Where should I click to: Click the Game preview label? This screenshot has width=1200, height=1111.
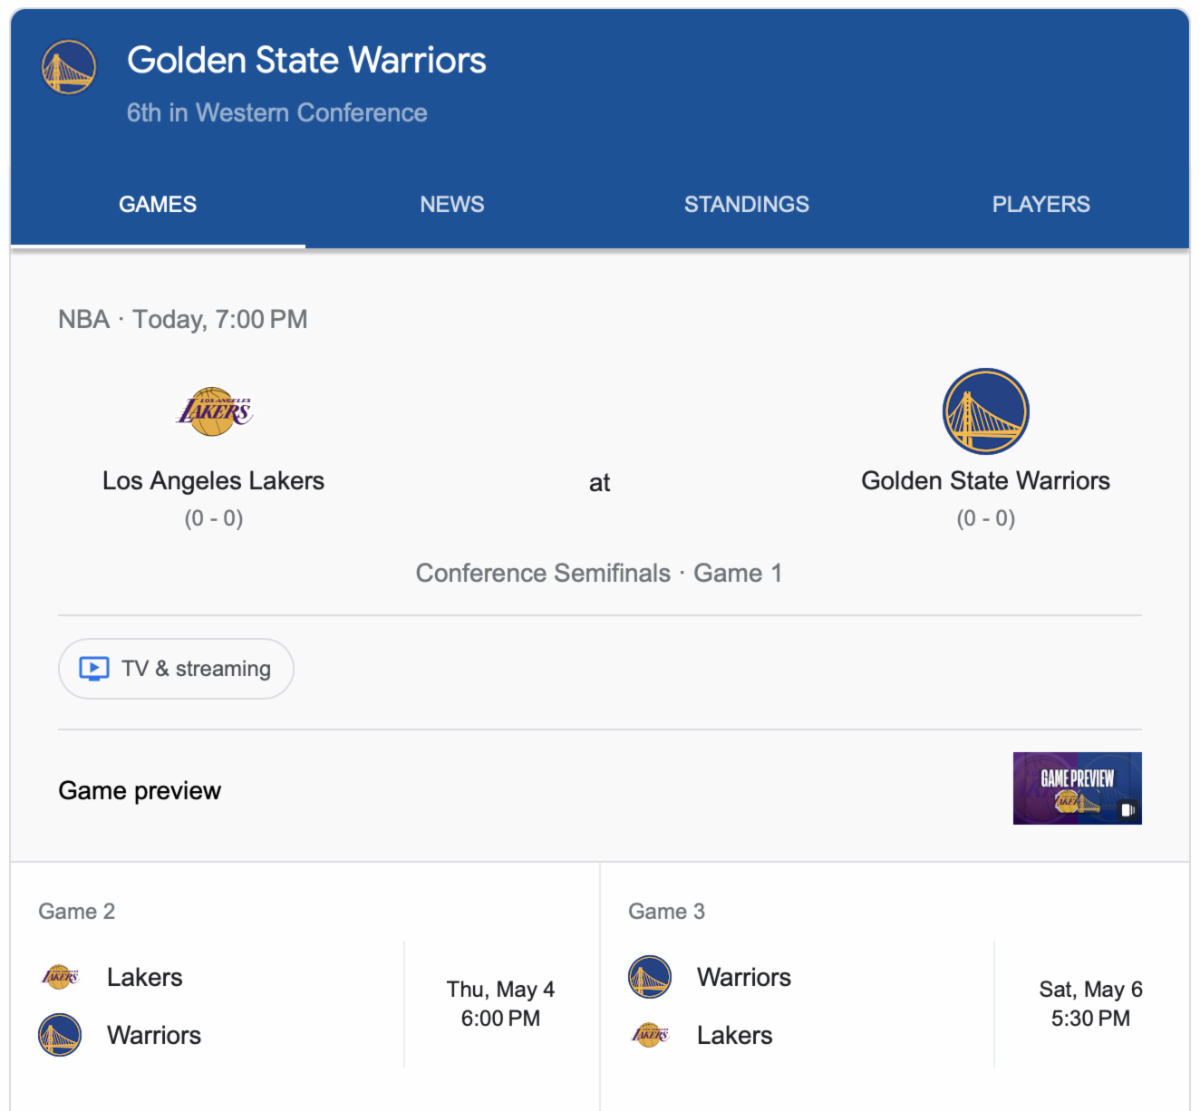tap(140, 791)
